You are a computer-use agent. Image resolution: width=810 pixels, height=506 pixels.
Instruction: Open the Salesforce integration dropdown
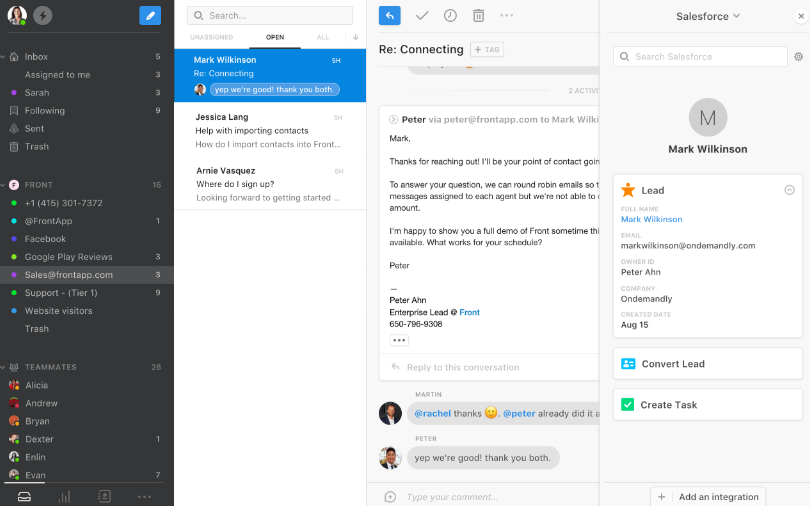[708, 17]
